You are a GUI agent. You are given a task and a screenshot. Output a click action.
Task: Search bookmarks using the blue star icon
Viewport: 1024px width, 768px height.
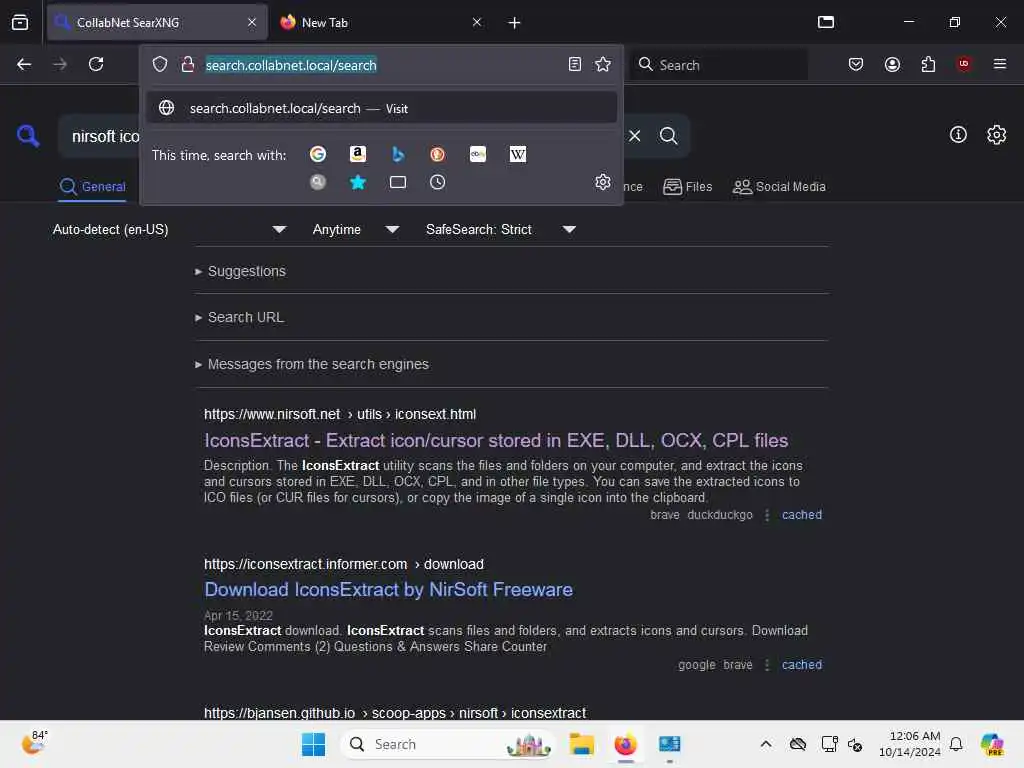[x=357, y=182]
